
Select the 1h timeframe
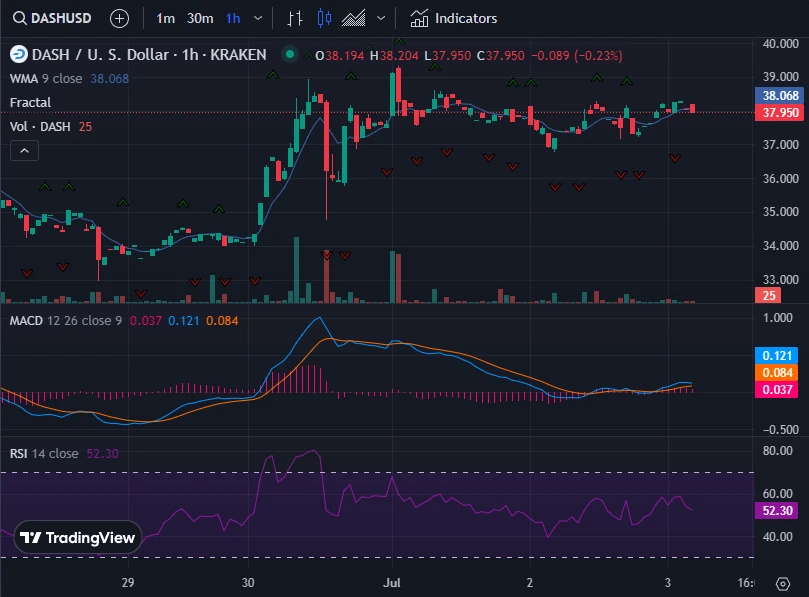(233, 19)
